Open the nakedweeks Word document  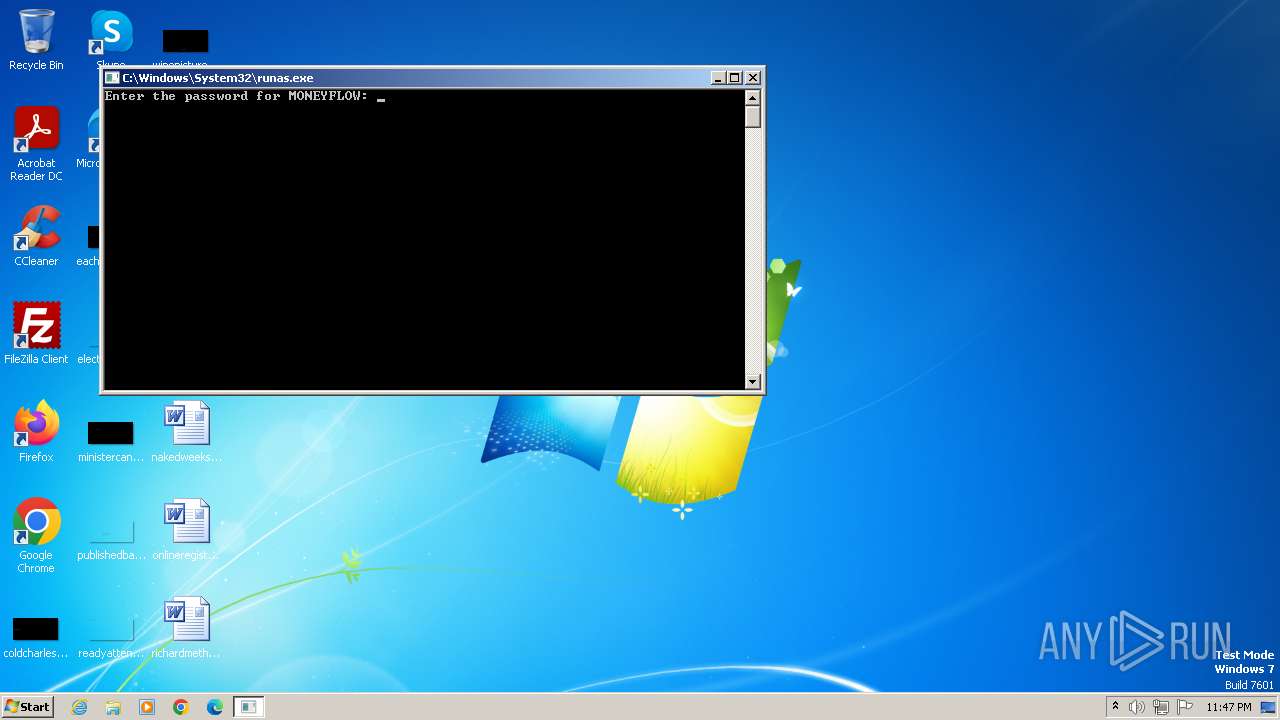pyautogui.click(x=186, y=432)
